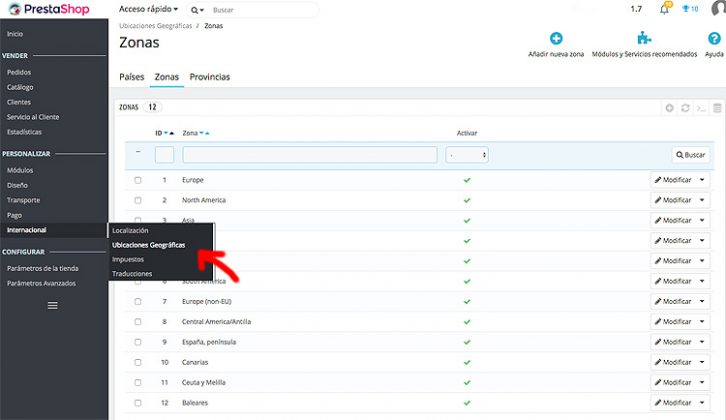This screenshot has width=726, height=420.
Task: Click the add zone icon in table toolbar
Action: [x=669, y=107]
